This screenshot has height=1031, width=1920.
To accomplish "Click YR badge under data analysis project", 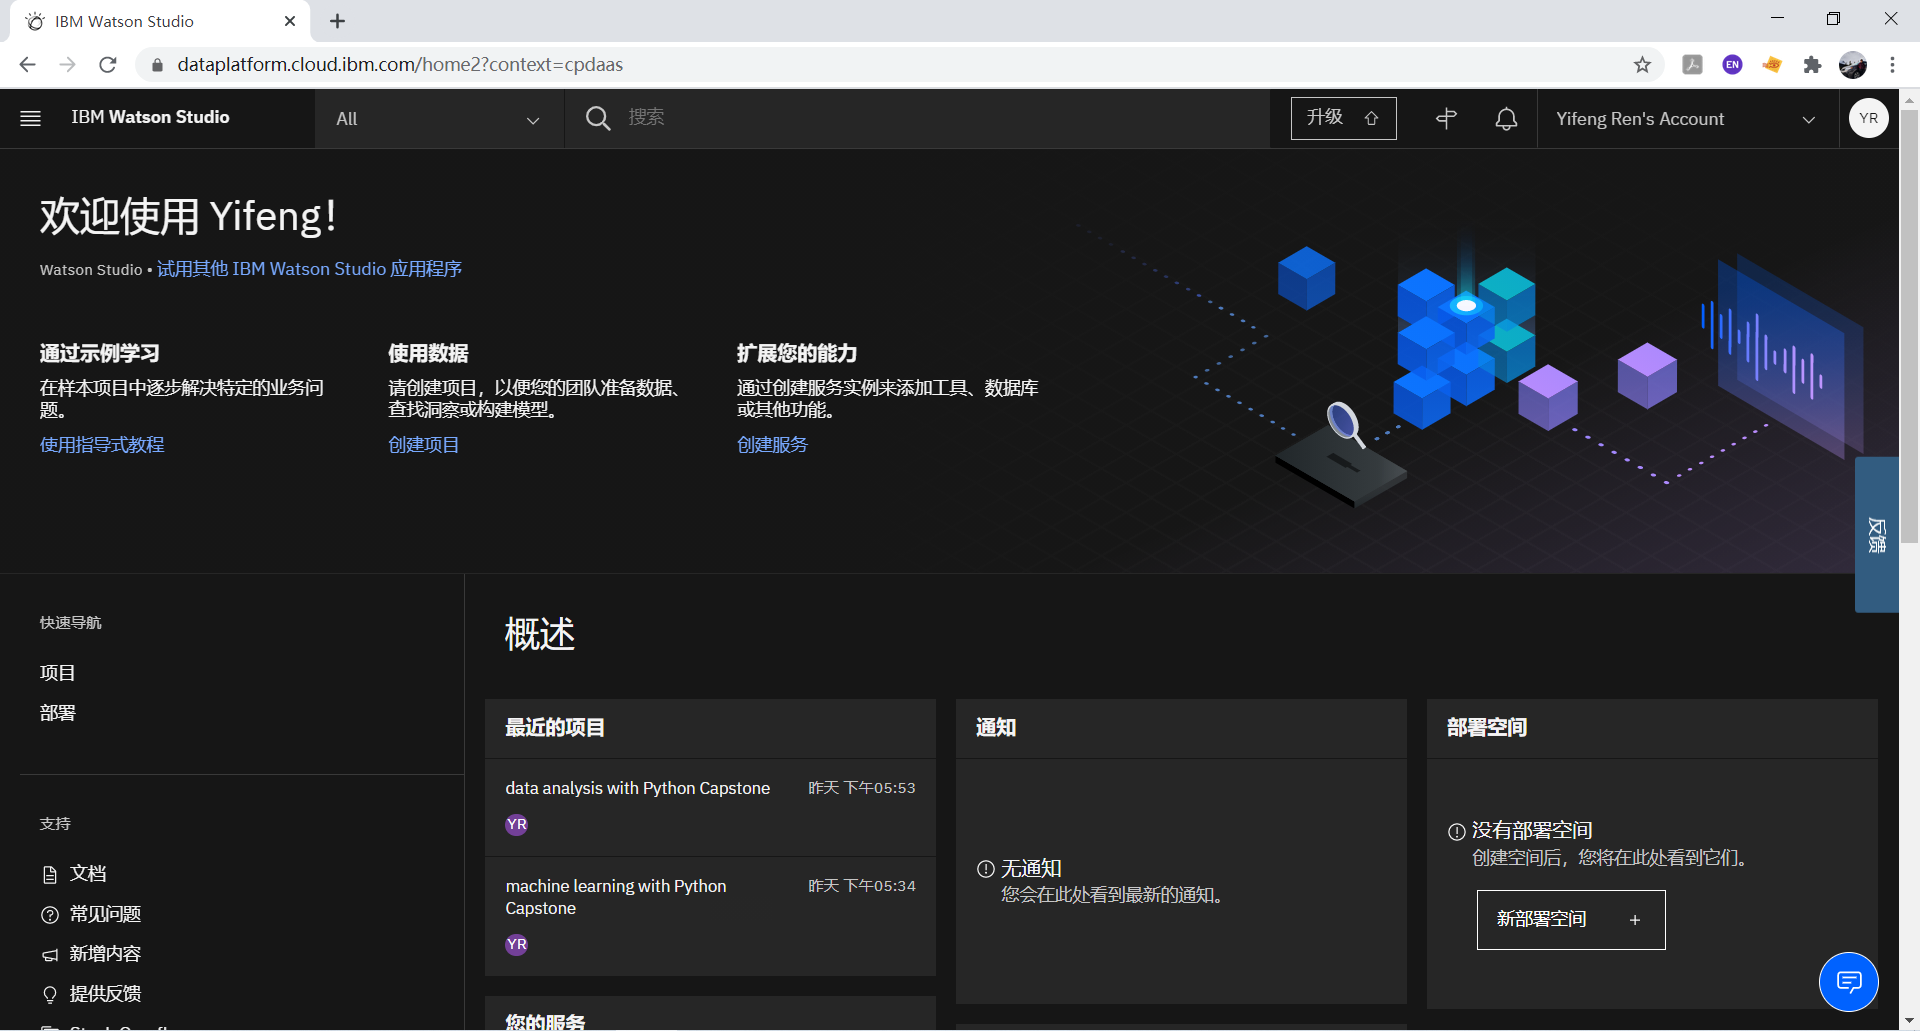I will (x=517, y=825).
